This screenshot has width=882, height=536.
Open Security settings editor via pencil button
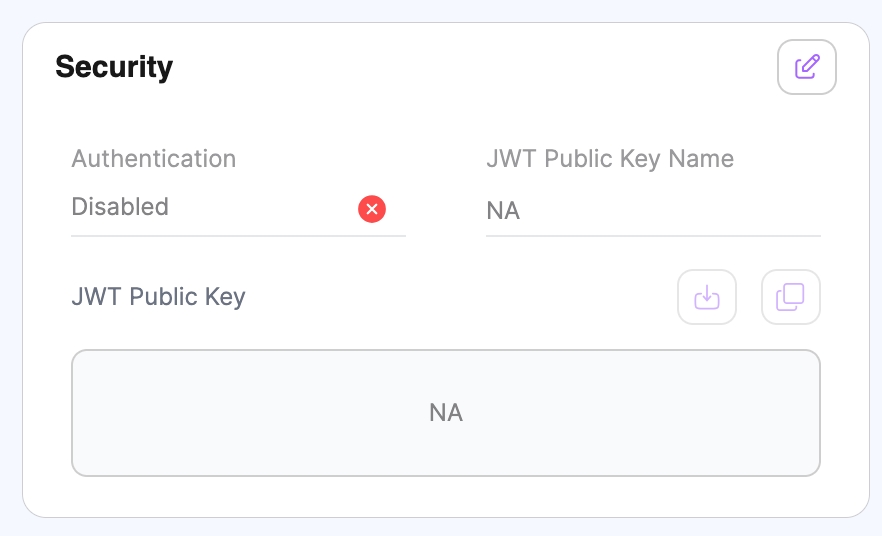pyautogui.click(x=807, y=67)
